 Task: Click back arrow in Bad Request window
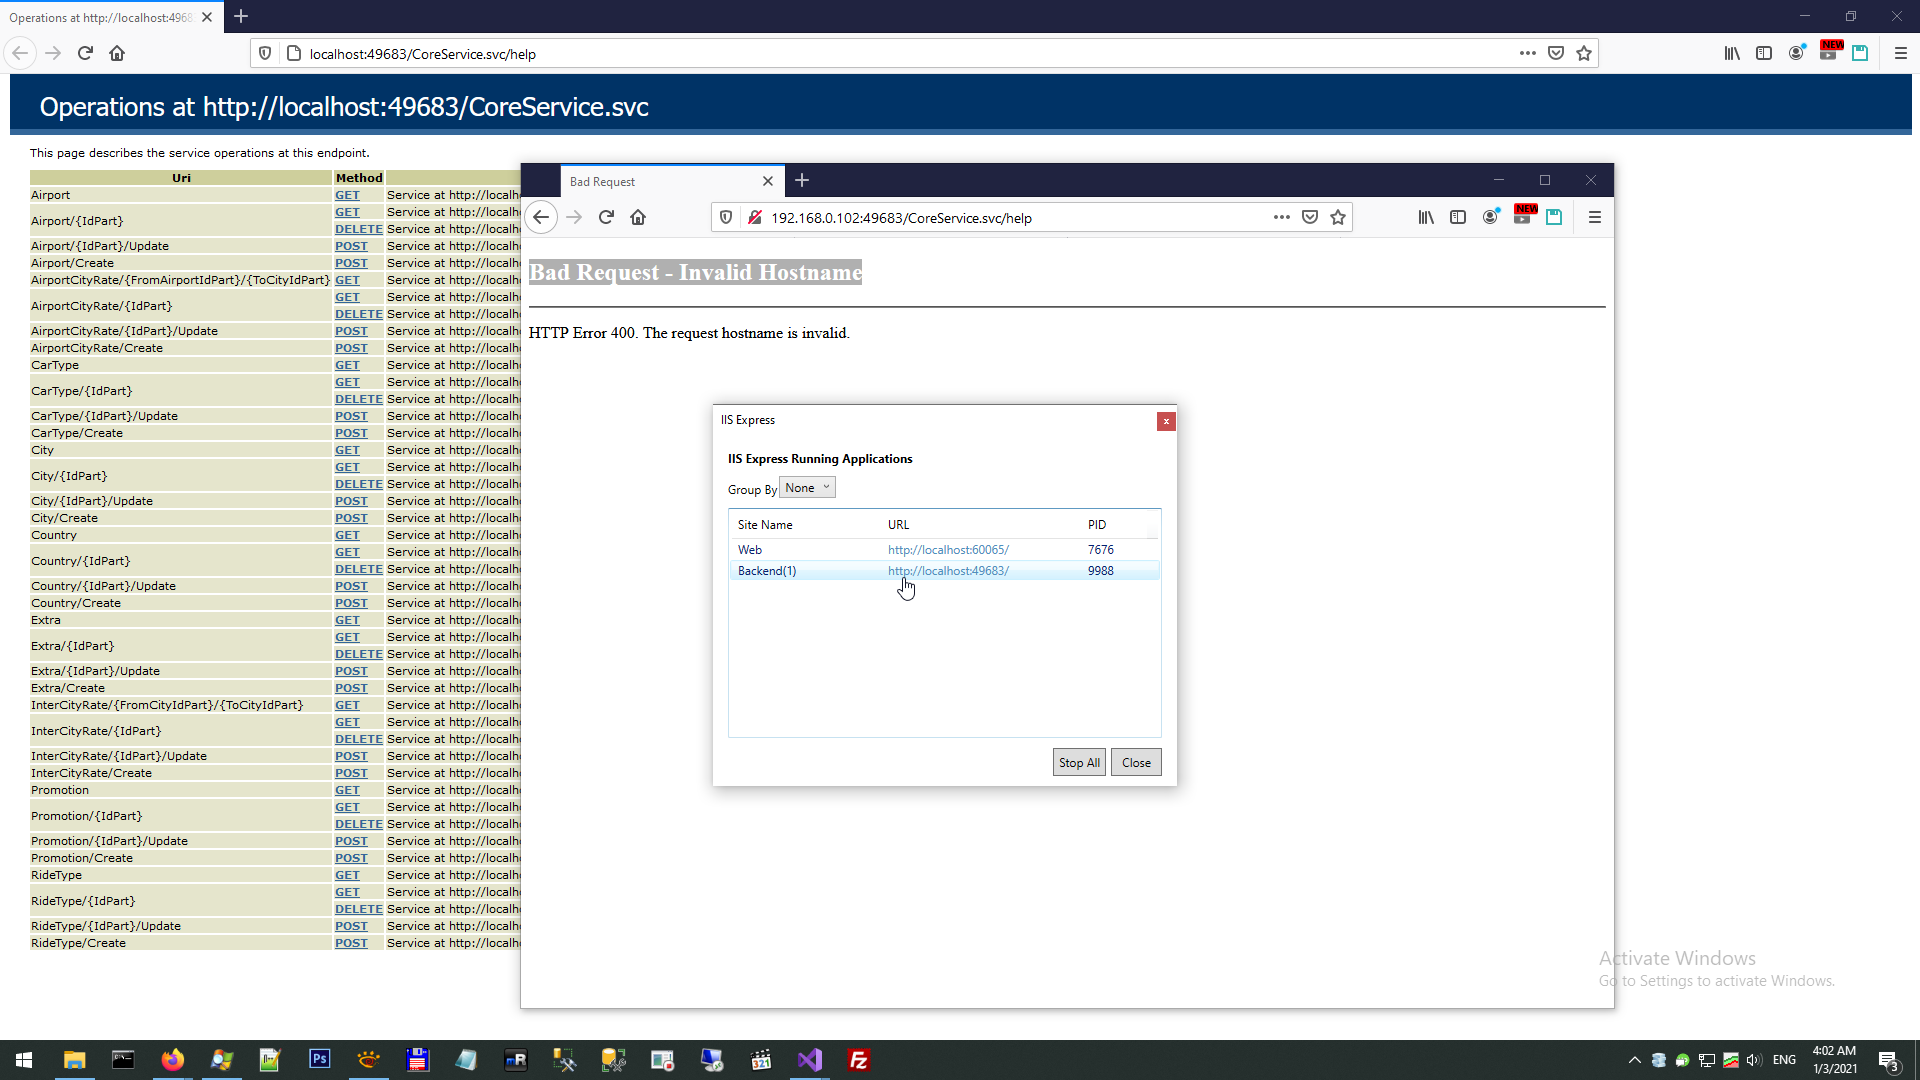point(541,217)
